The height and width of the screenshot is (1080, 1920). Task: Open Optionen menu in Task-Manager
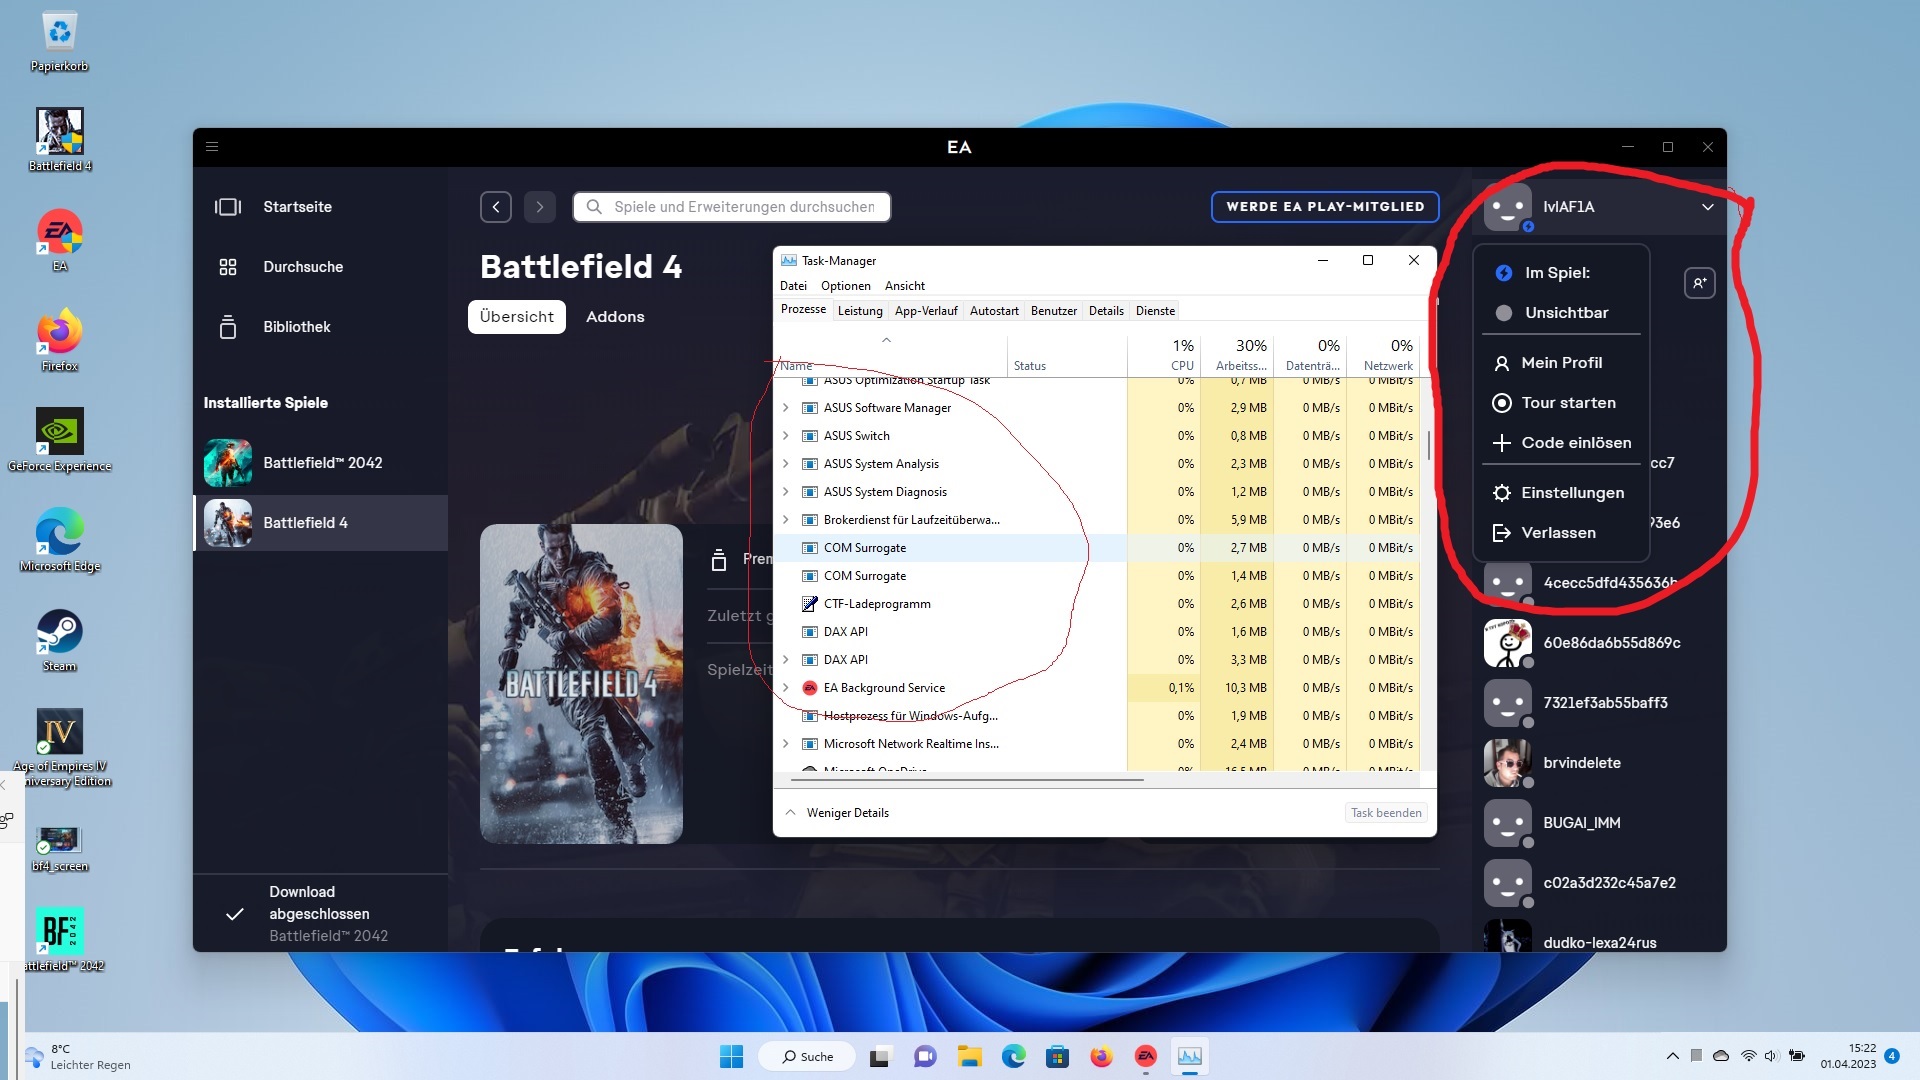[846, 286]
